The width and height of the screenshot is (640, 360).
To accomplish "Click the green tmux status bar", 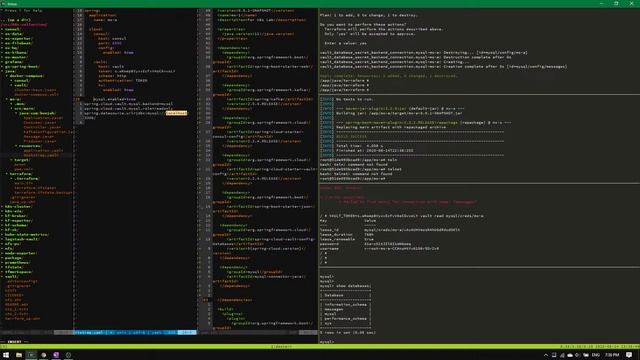I will click(320, 347).
